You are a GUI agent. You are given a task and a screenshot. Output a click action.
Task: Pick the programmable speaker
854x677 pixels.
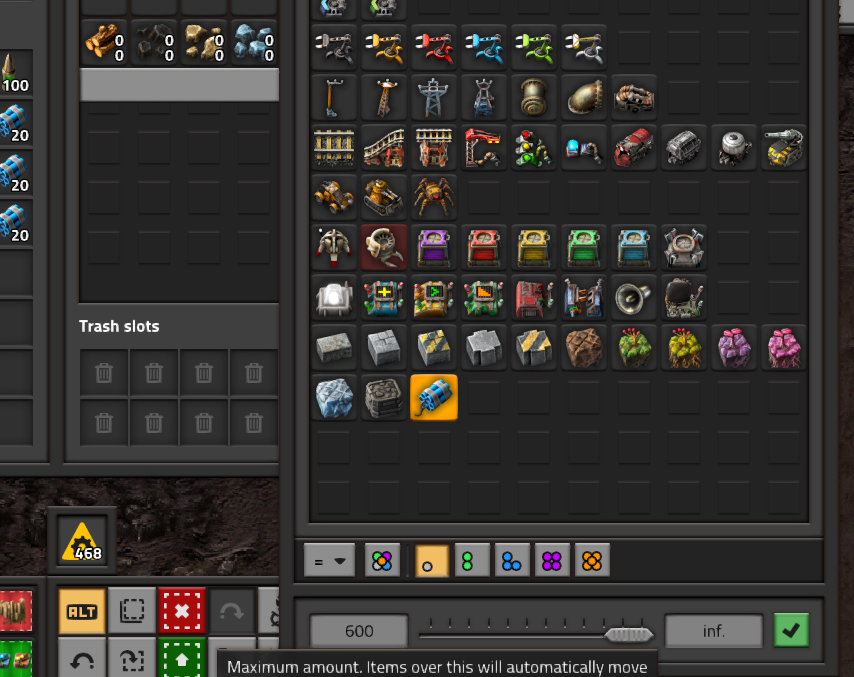click(634, 297)
